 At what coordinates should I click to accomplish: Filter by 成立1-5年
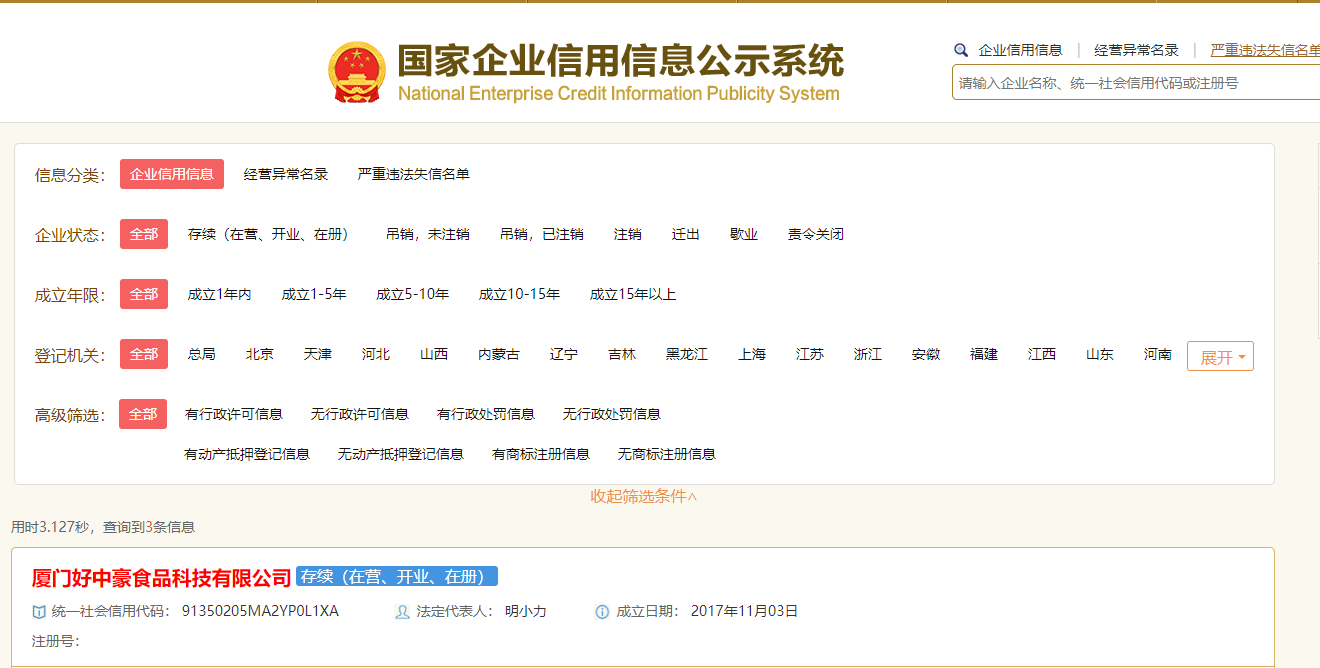click(314, 294)
